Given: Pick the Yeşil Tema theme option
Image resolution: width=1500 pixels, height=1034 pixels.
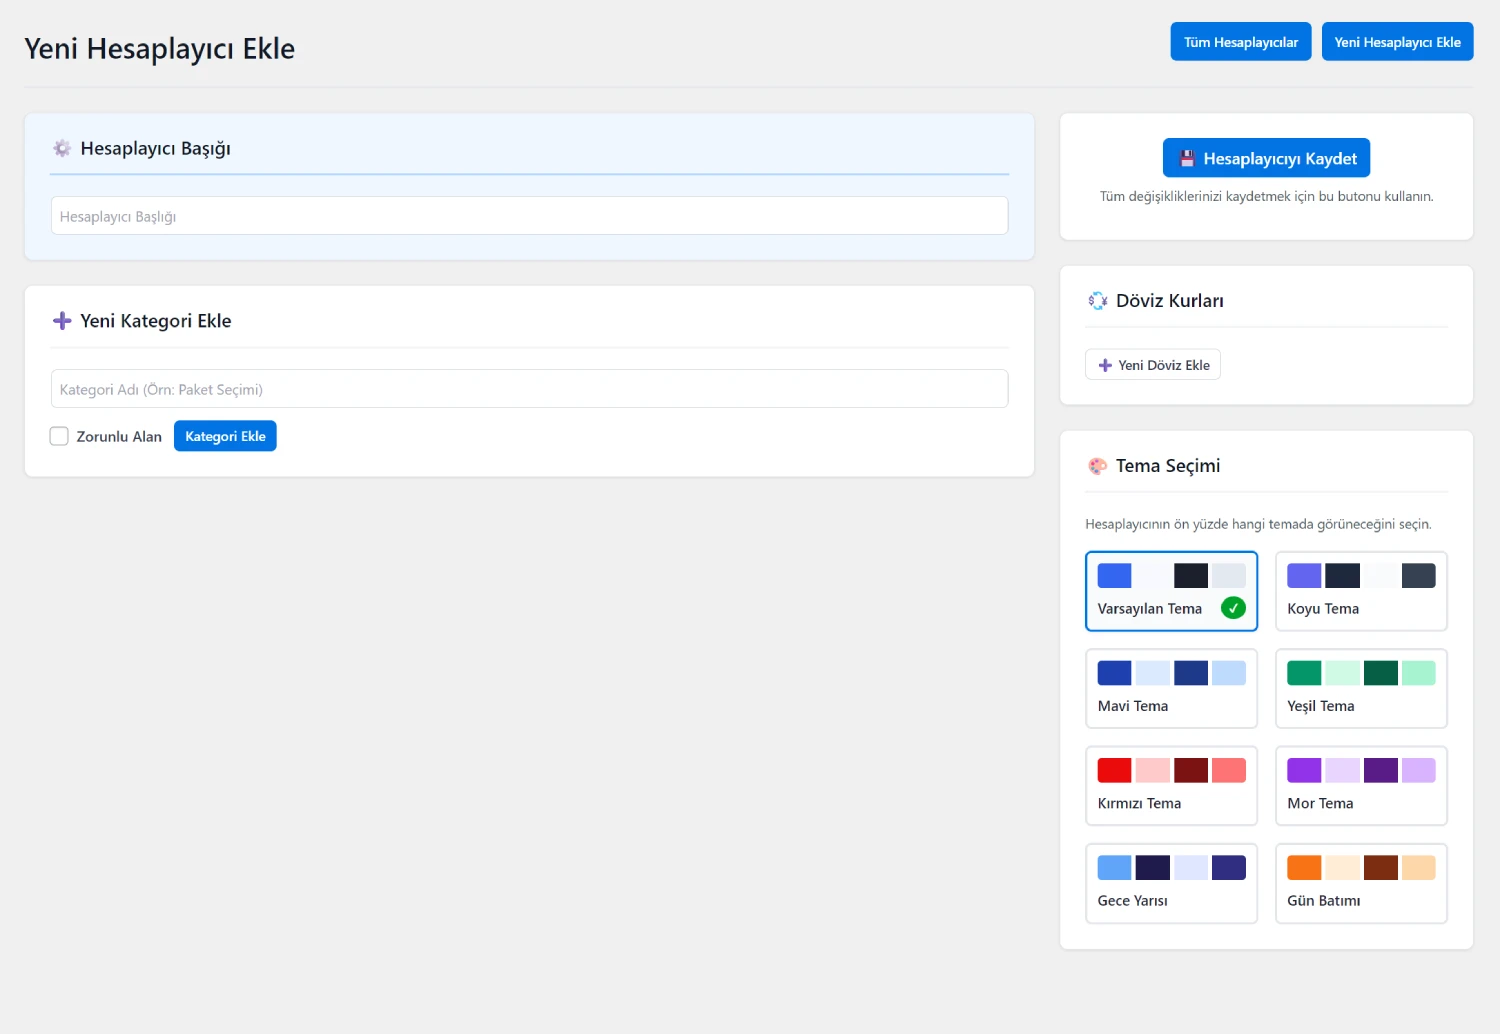Looking at the screenshot, I should tap(1360, 689).
